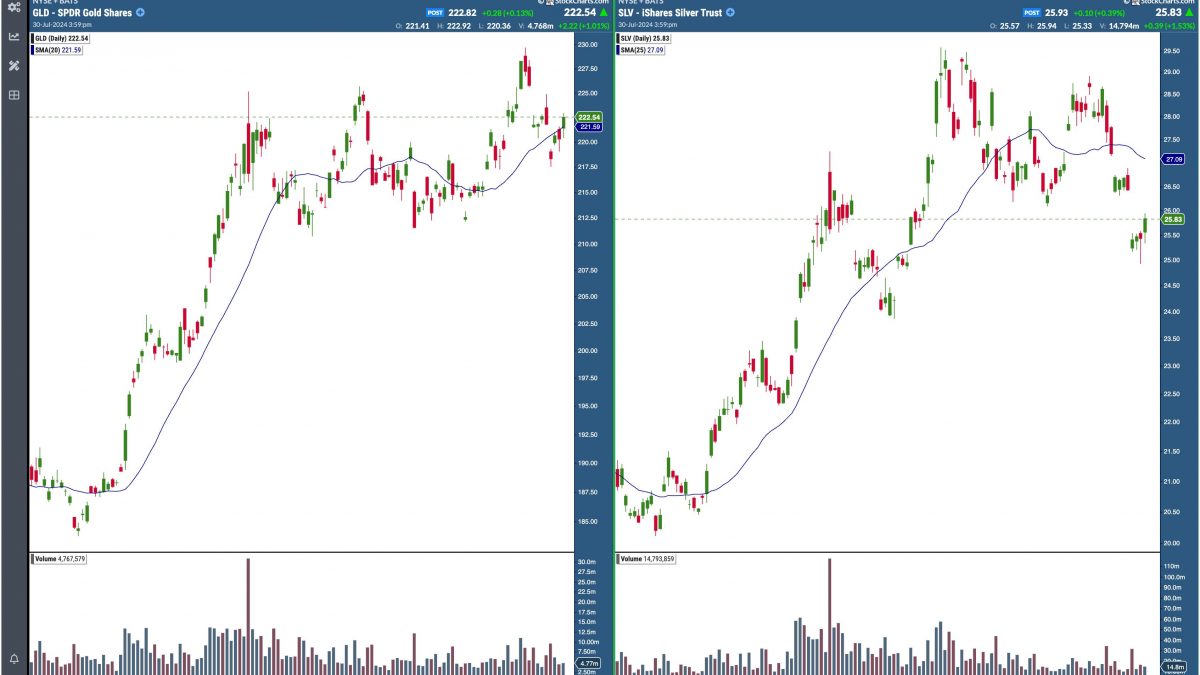Select the Volume 4,767,579 legend label
This screenshot has height=675, width=1200.
[61, 559]
